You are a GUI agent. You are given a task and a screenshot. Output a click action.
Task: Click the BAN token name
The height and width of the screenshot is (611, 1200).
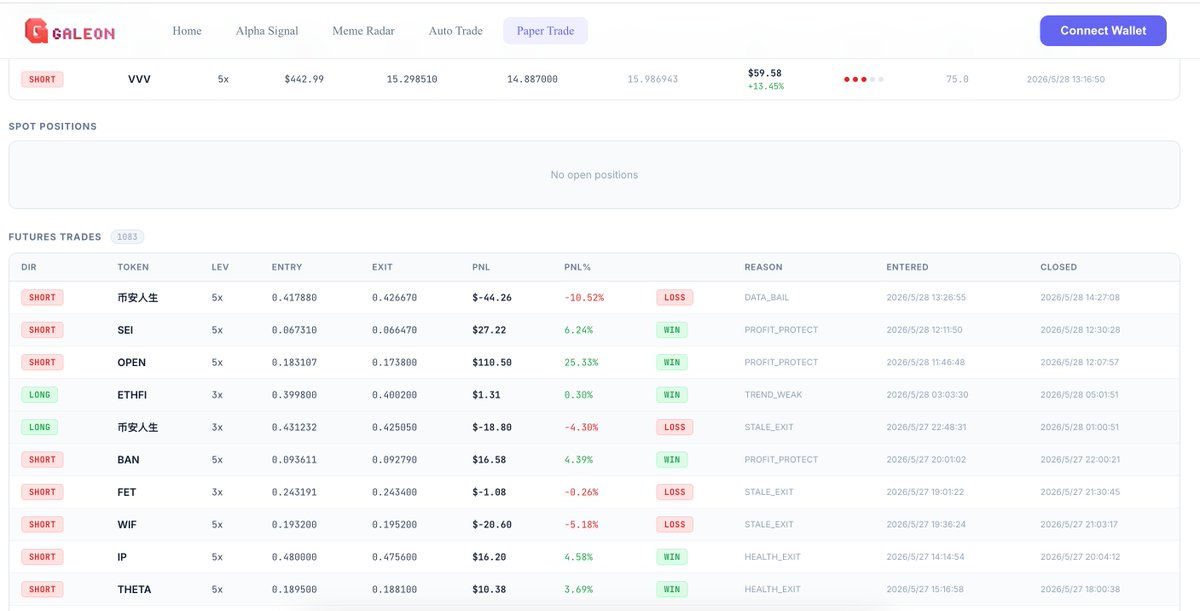pyautogui.click(x=128, y=460)
